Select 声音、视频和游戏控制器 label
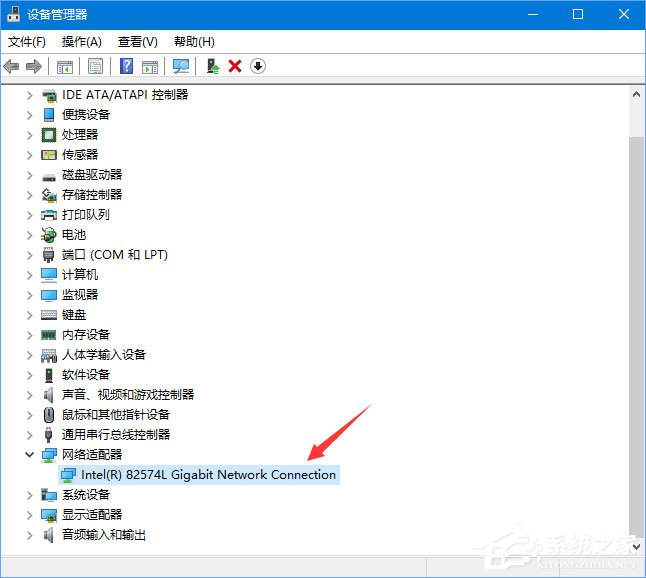 click(x=128, y=395)
